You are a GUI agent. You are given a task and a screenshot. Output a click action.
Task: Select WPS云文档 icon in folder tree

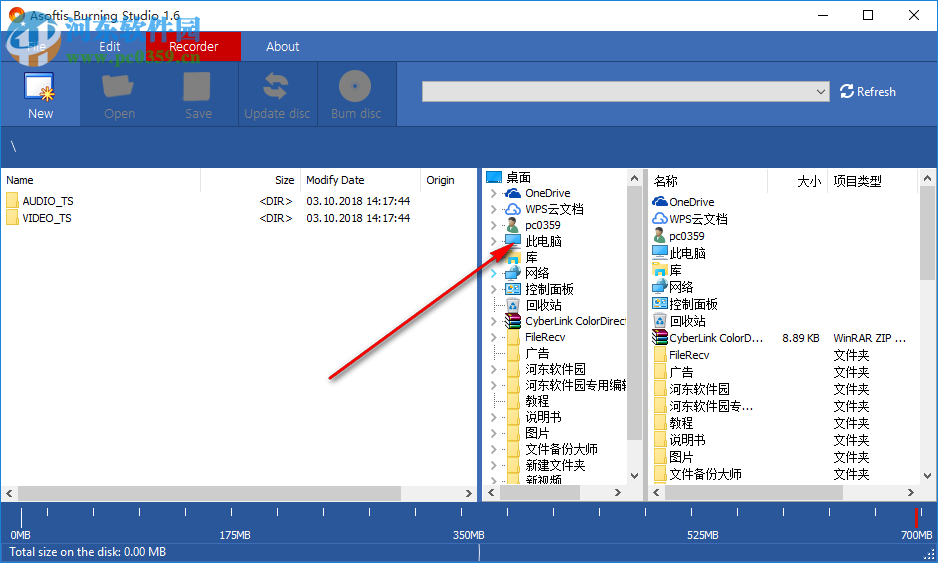513,209
